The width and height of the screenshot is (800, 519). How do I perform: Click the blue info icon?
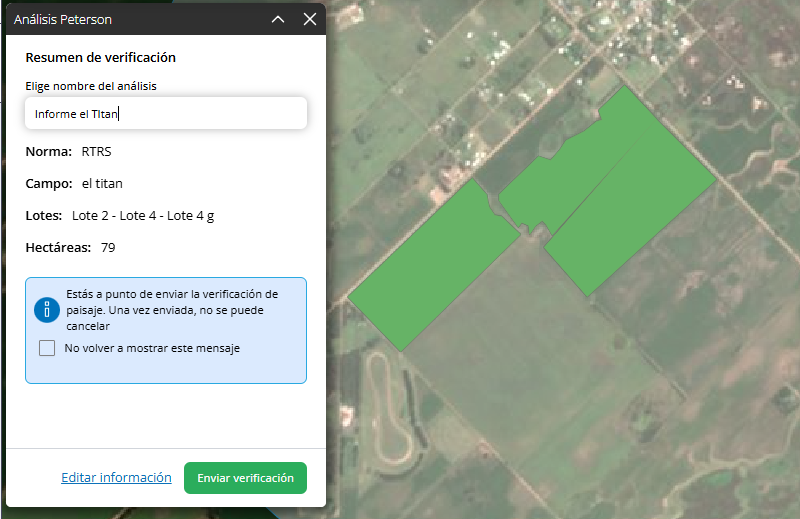(47, 310)
